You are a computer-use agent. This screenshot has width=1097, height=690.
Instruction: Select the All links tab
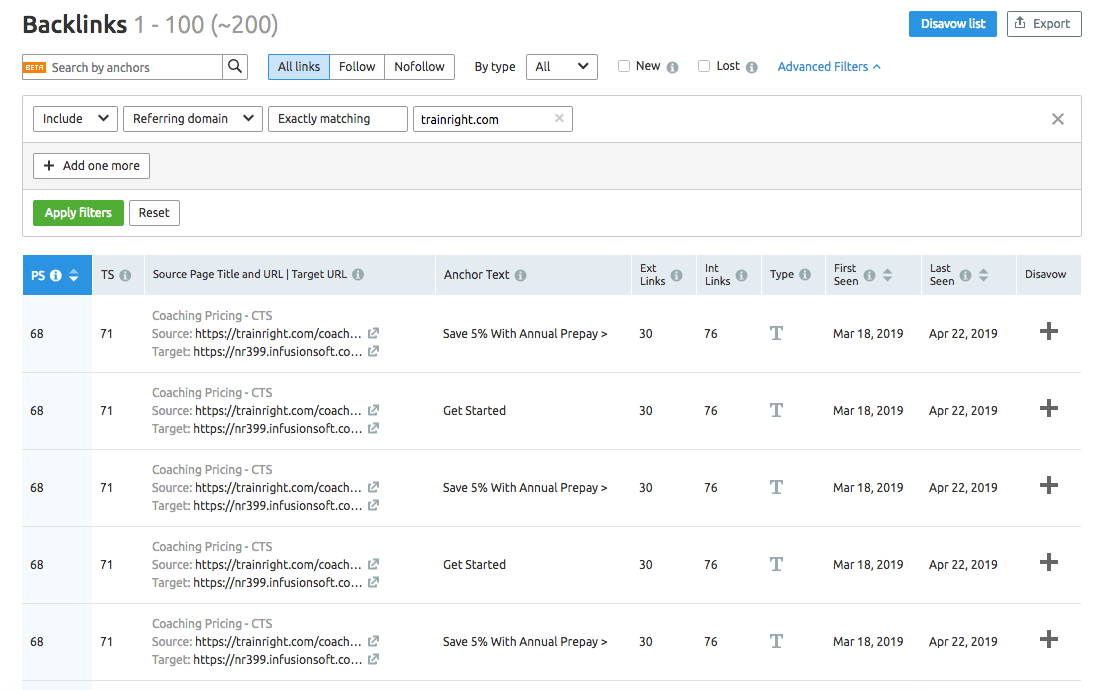coord(299,66)
